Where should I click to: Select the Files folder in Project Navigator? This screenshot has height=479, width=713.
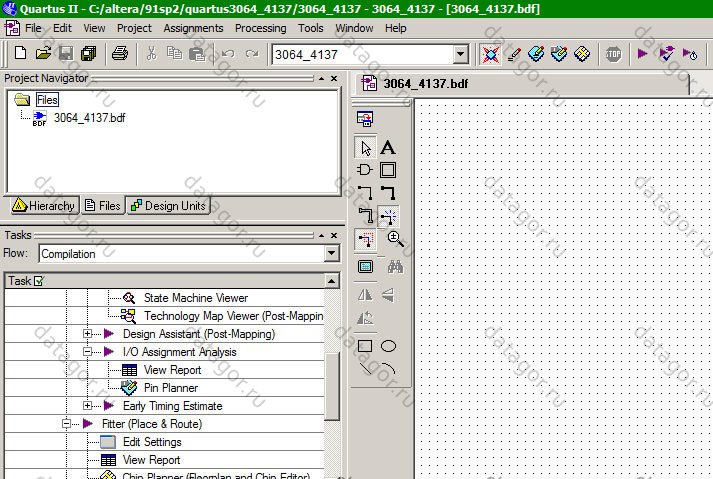click(x=47, y=100)
